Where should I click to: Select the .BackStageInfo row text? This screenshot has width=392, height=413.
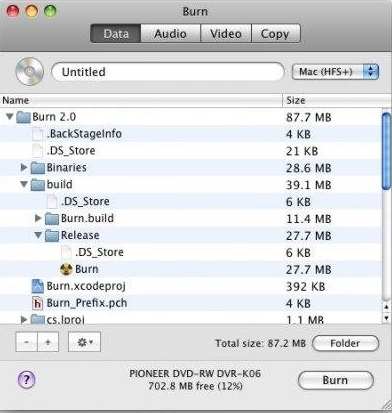pos(84,134)
